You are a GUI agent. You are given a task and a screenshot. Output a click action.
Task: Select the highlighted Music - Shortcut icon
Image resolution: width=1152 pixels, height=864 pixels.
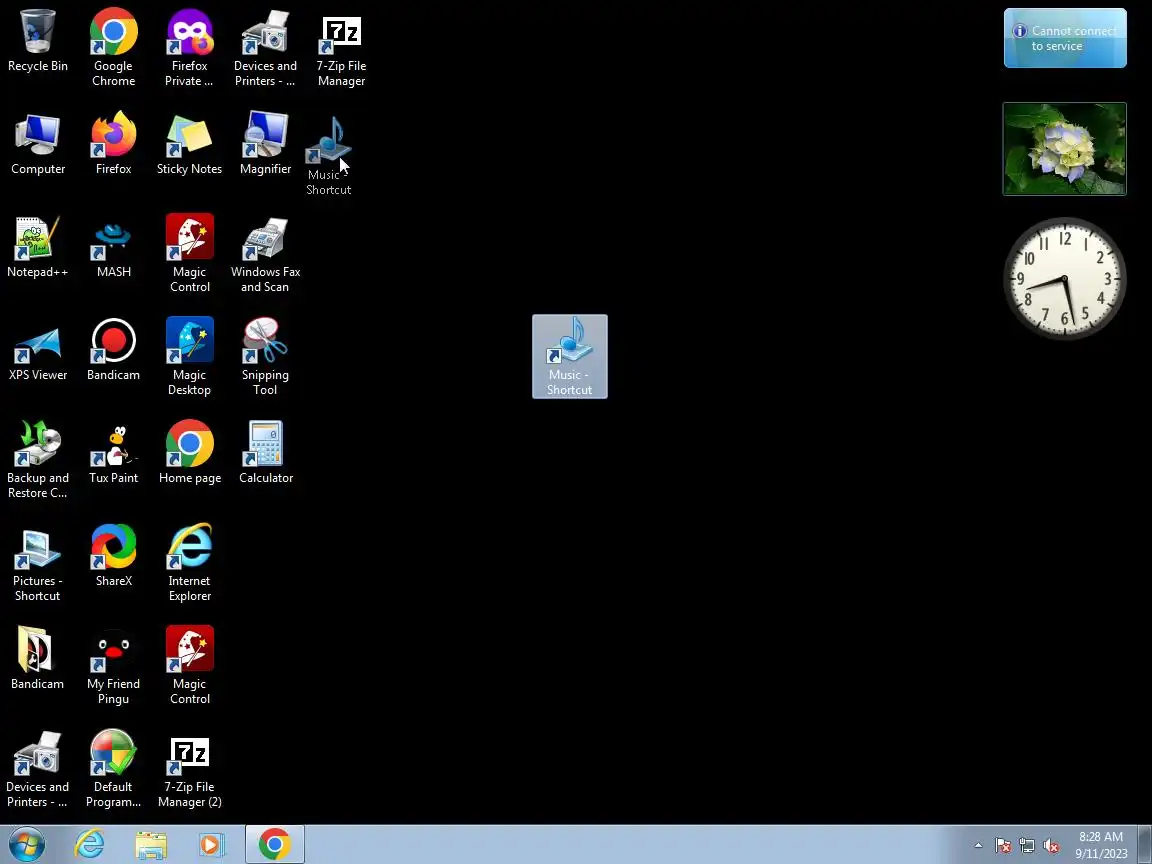569,356
